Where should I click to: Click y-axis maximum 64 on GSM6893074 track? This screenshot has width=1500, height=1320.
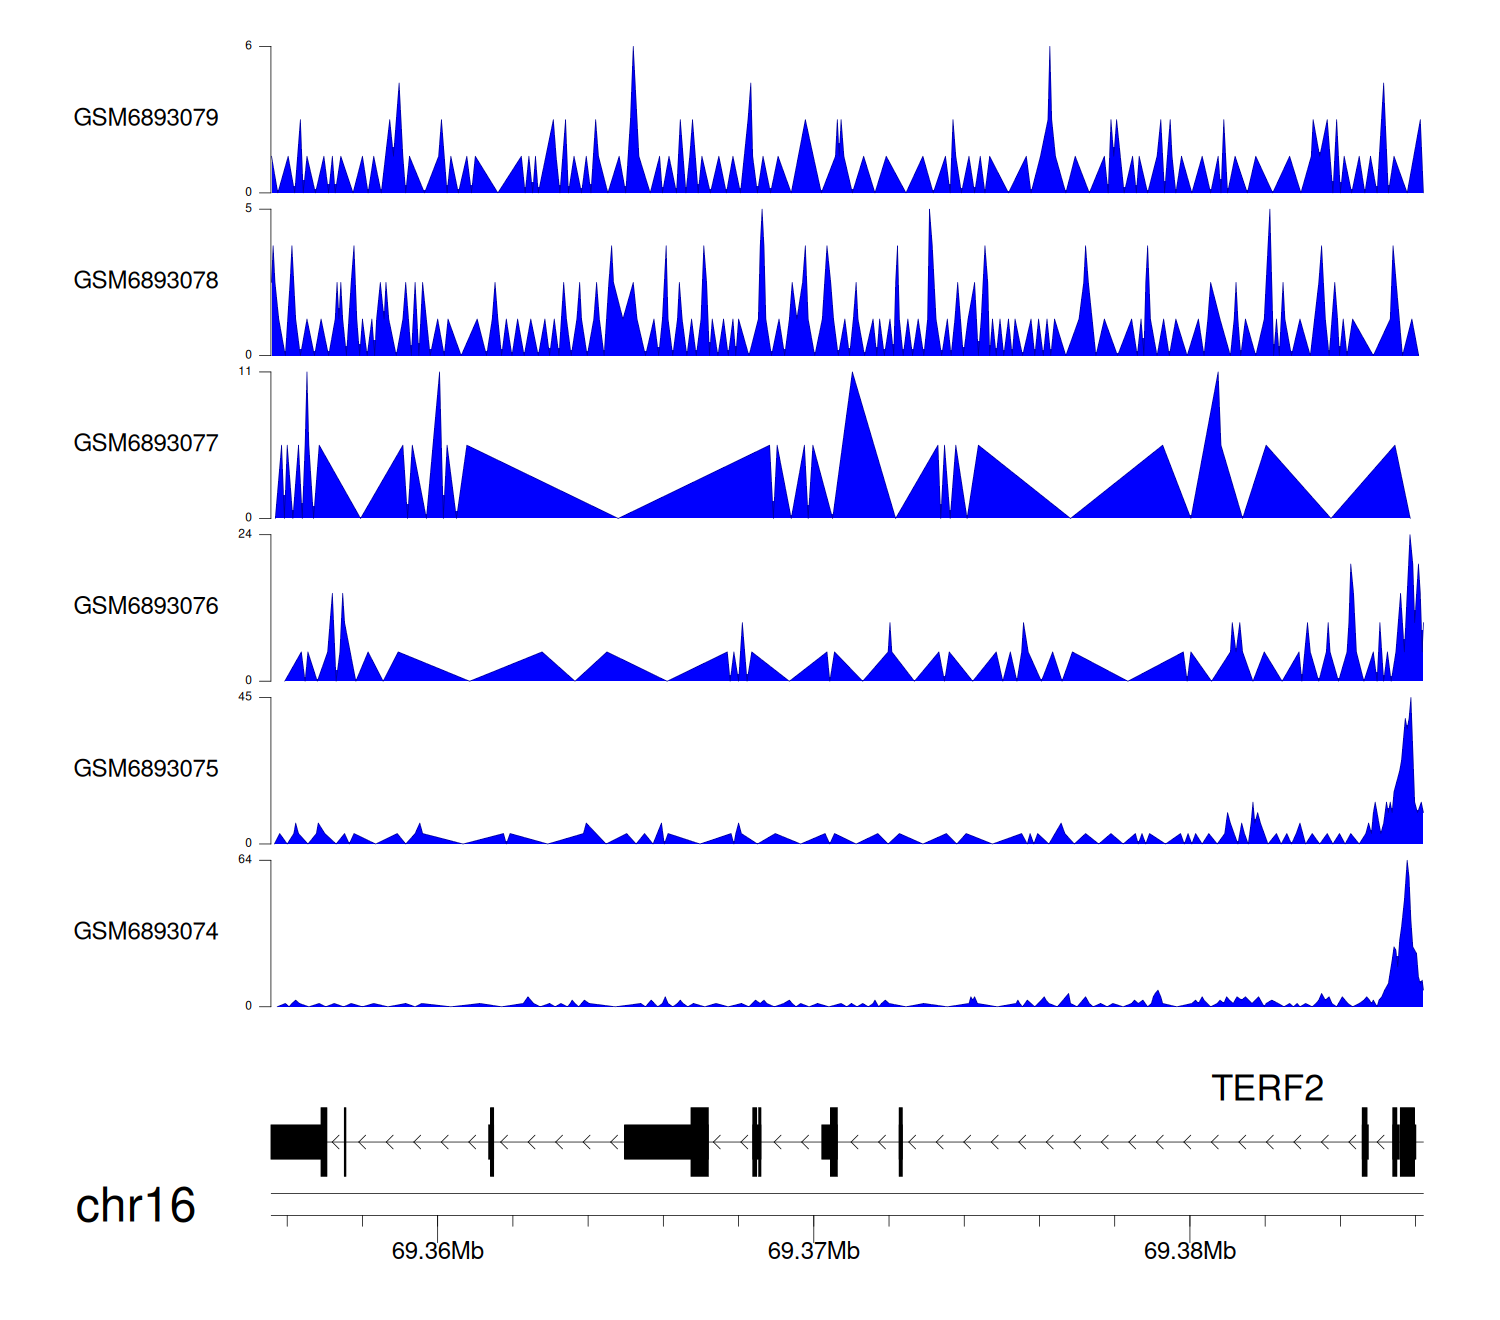pos(245,860)
